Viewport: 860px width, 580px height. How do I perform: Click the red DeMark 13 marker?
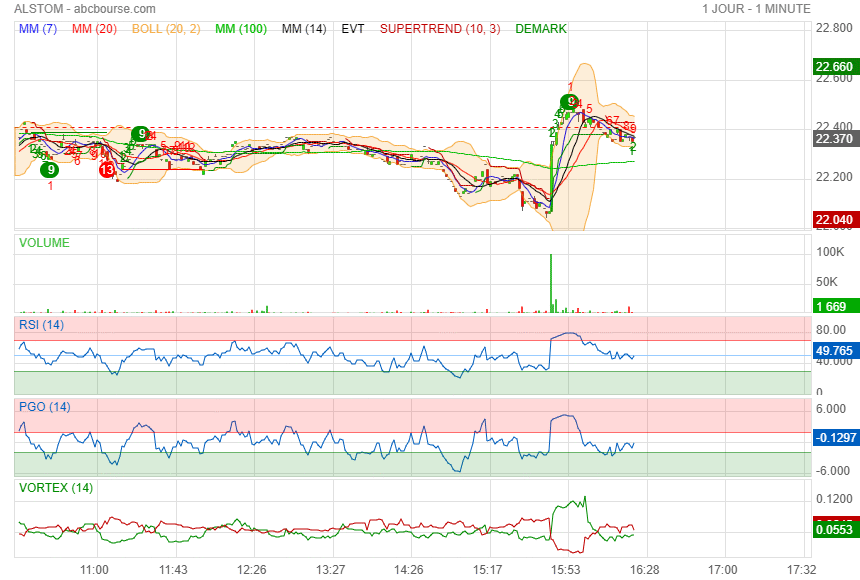point(107,170)
